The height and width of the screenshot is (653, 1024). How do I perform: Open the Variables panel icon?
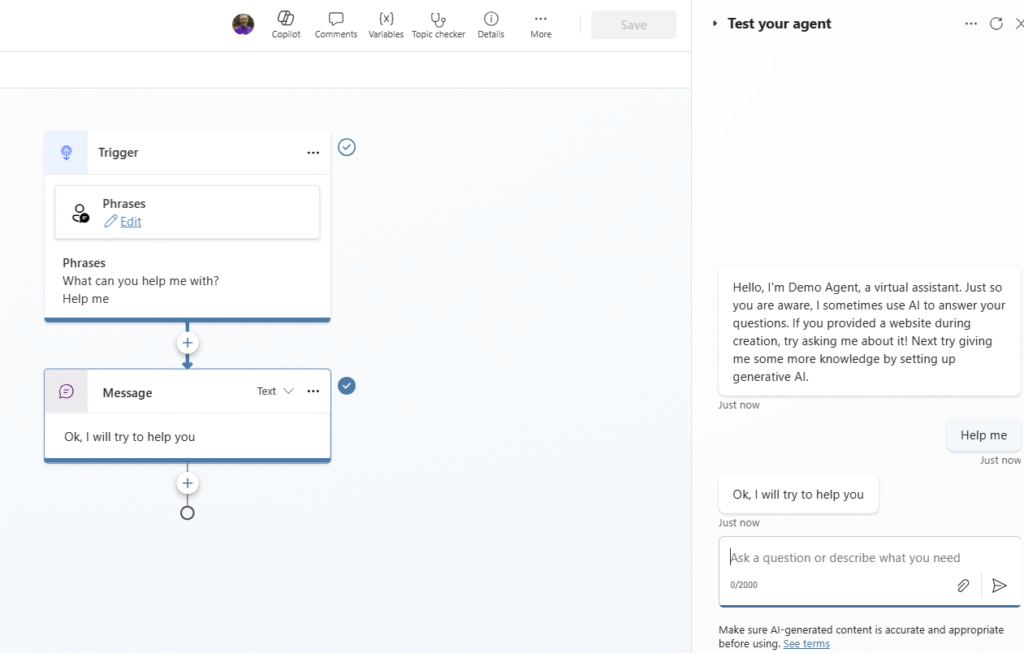tap(386, 25)
